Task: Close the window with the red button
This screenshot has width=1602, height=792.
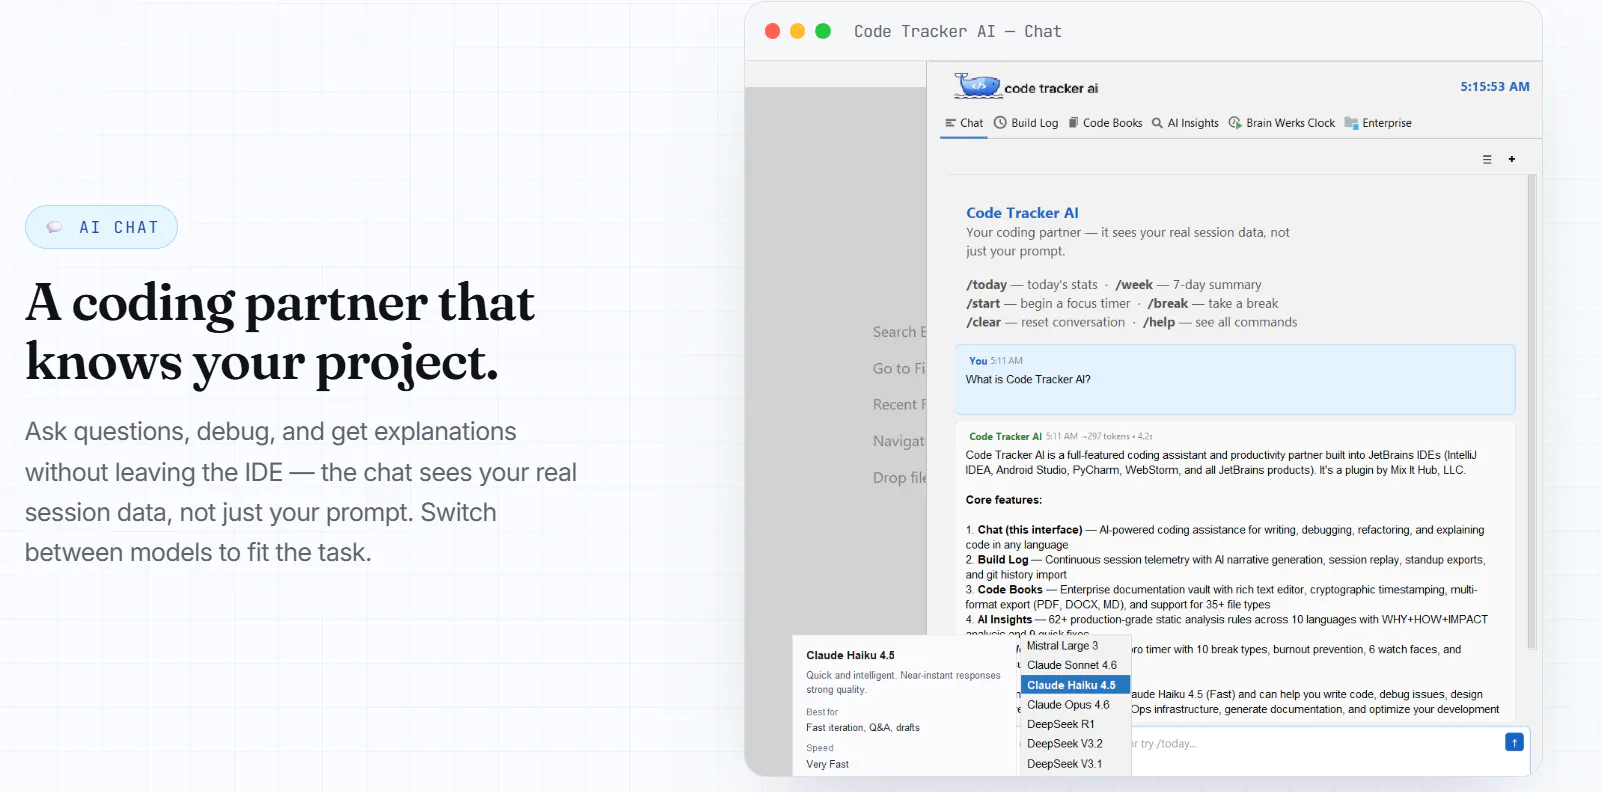Action: coord(772,31)
